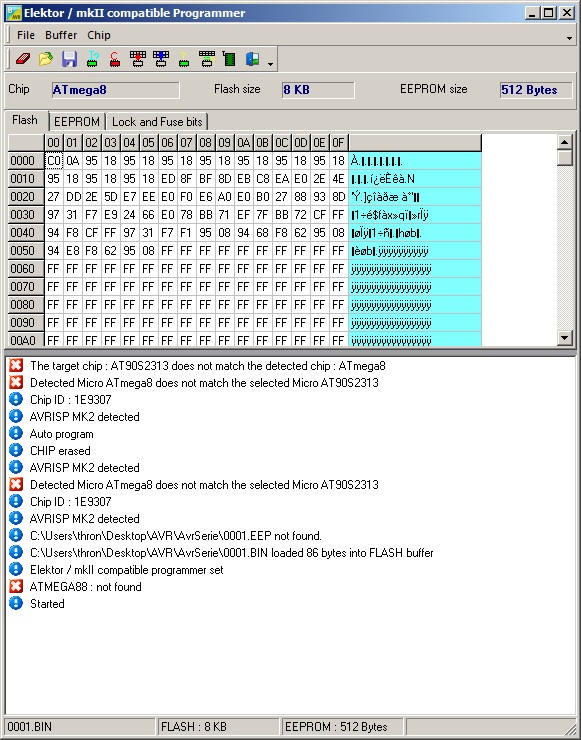Run blank check with yellow question chip icon
581x740 pixels.
coord(184,59)
